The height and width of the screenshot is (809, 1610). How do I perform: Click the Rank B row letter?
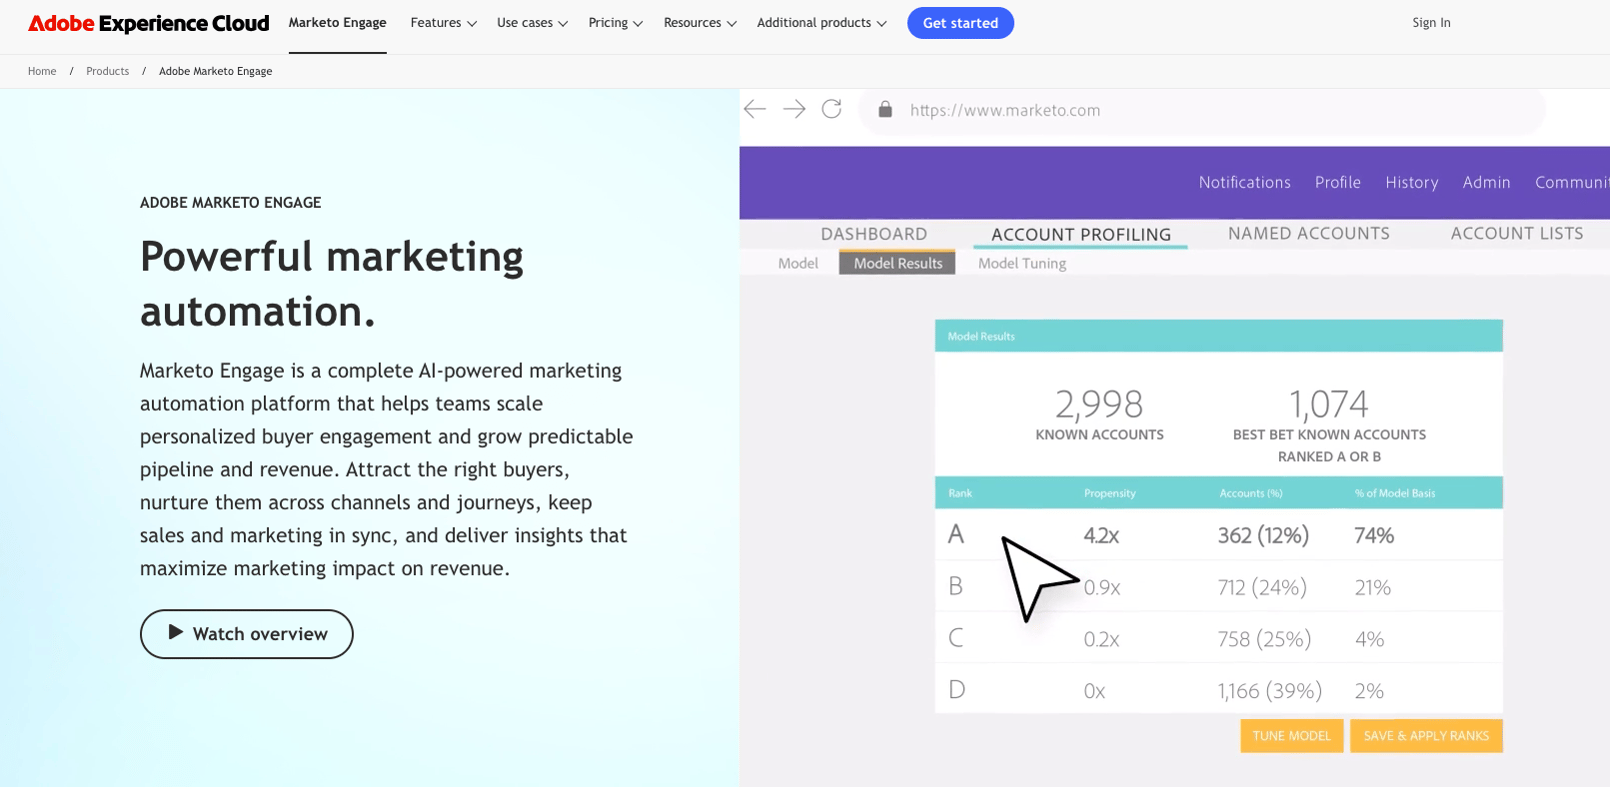pyautogui.click(x=955, y=586)
